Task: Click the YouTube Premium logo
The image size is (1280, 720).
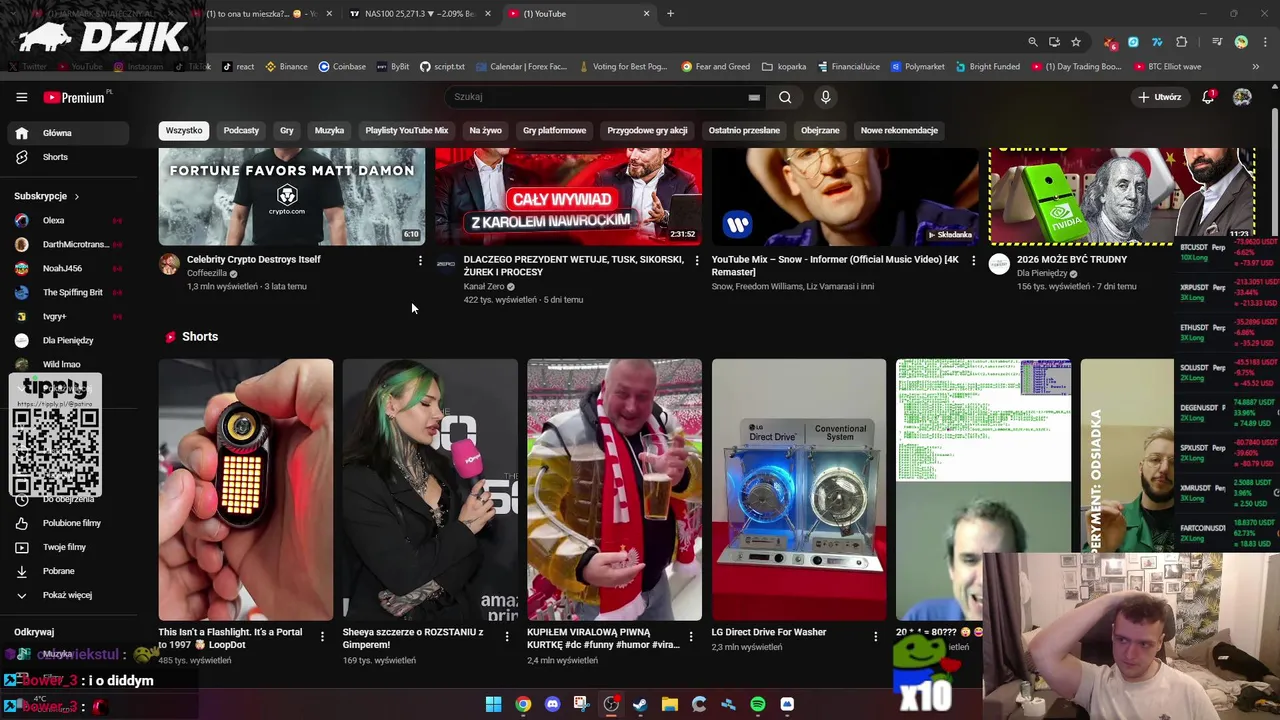Action: pyautogui.click(x=76, y=97)
